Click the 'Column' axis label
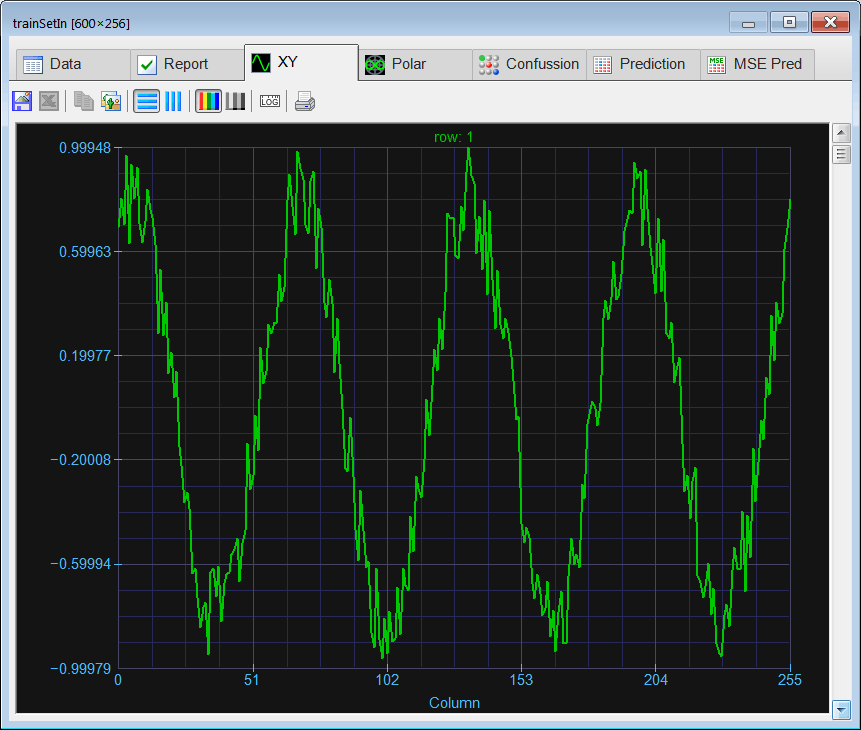Viewport: 861px width, 730px height. point(454,703)
